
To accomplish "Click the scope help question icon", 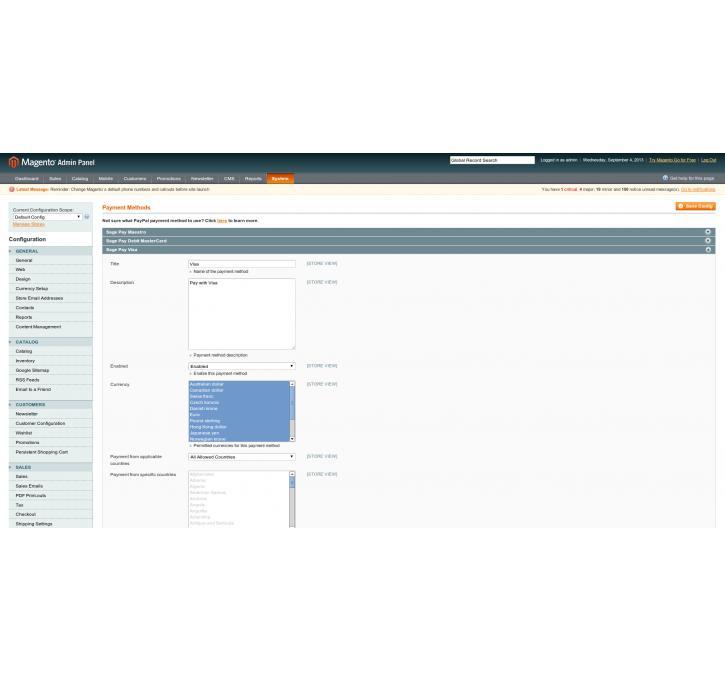I will [x=86, y=216].
